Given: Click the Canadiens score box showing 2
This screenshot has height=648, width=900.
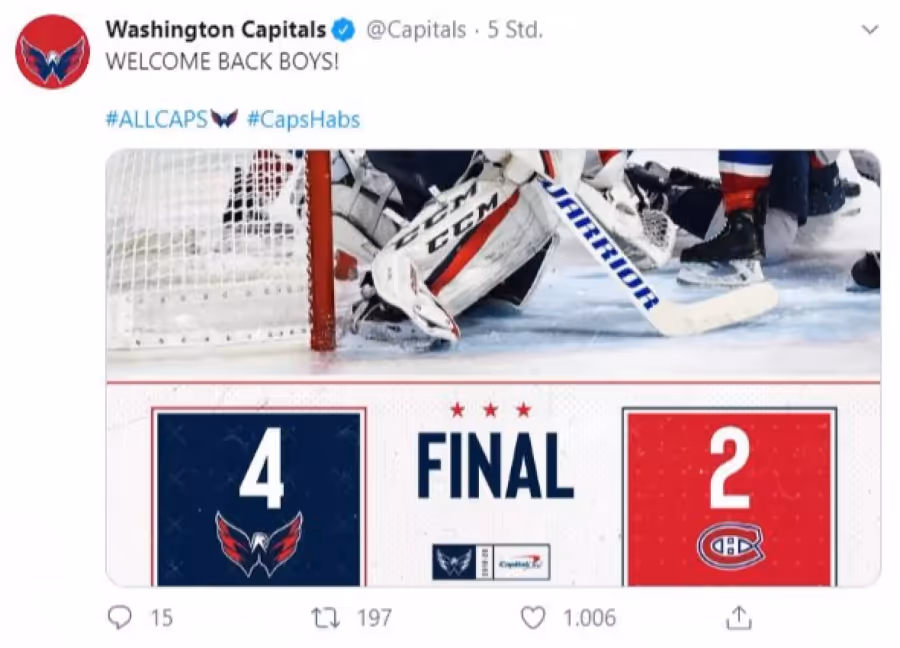Looking at the screenshot, I should (x=730, y=497).
